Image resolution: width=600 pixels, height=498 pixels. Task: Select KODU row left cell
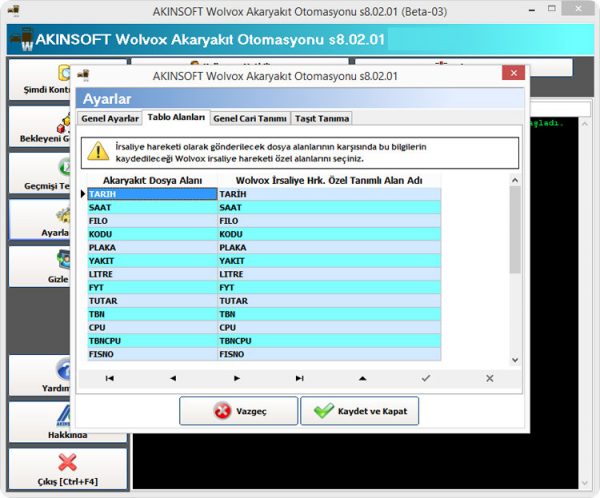point(152,234)
